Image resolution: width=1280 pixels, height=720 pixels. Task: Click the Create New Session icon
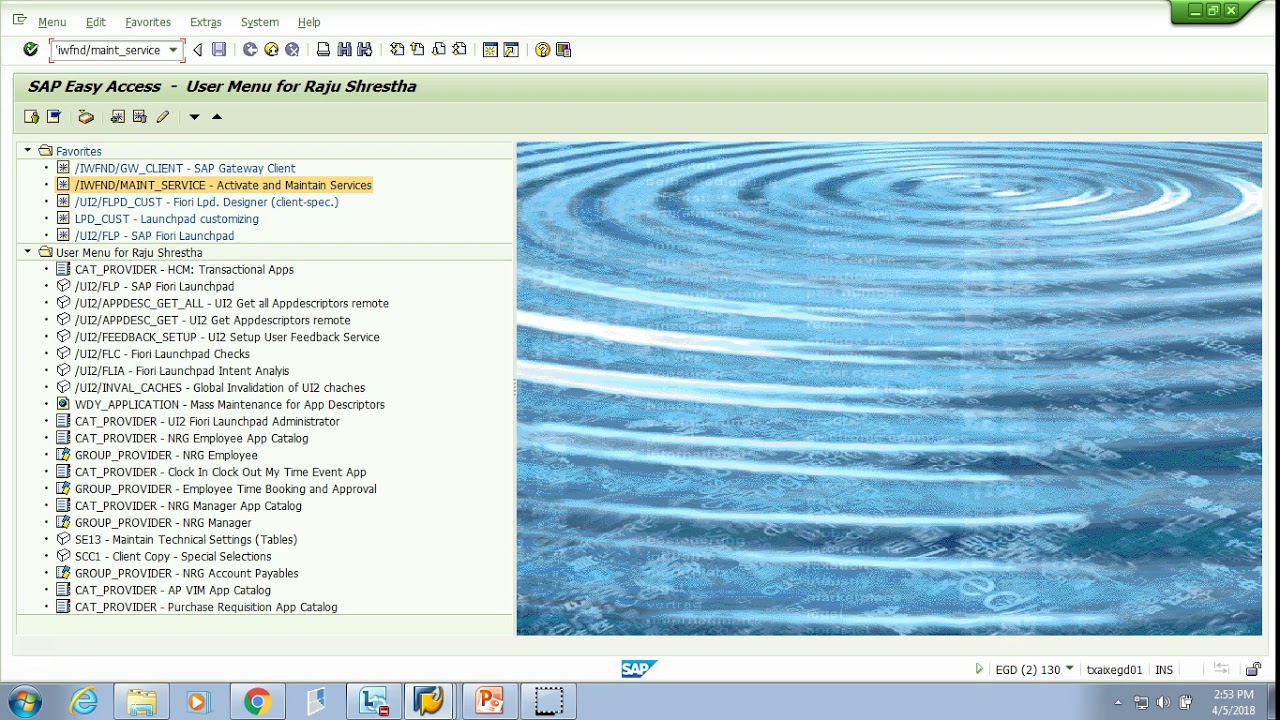[x=490, y=50]
